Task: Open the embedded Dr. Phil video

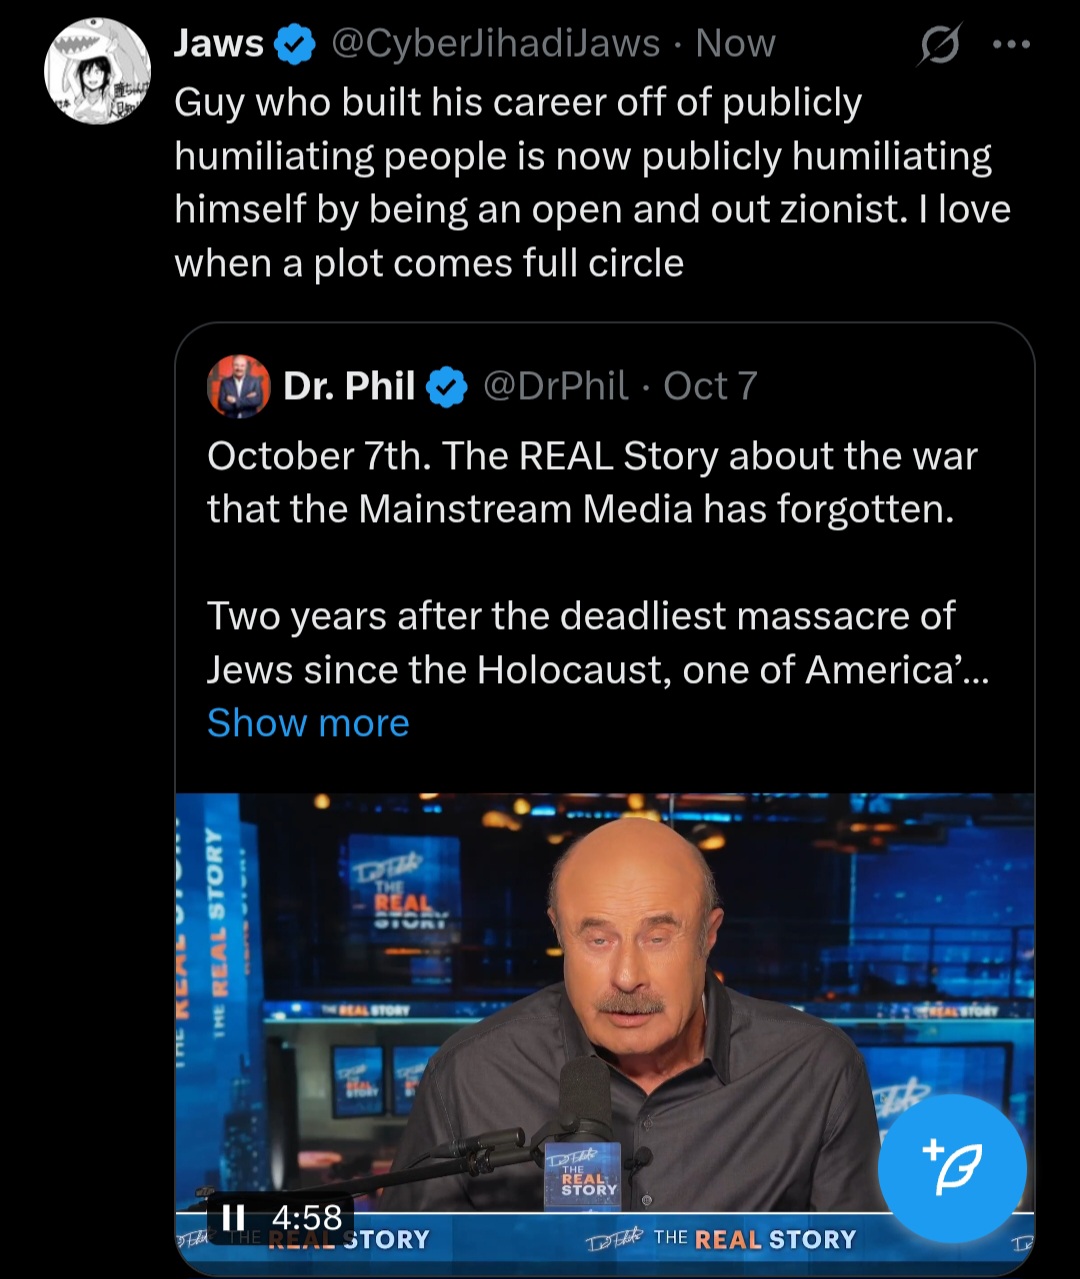Action: tap(604, 1000)
